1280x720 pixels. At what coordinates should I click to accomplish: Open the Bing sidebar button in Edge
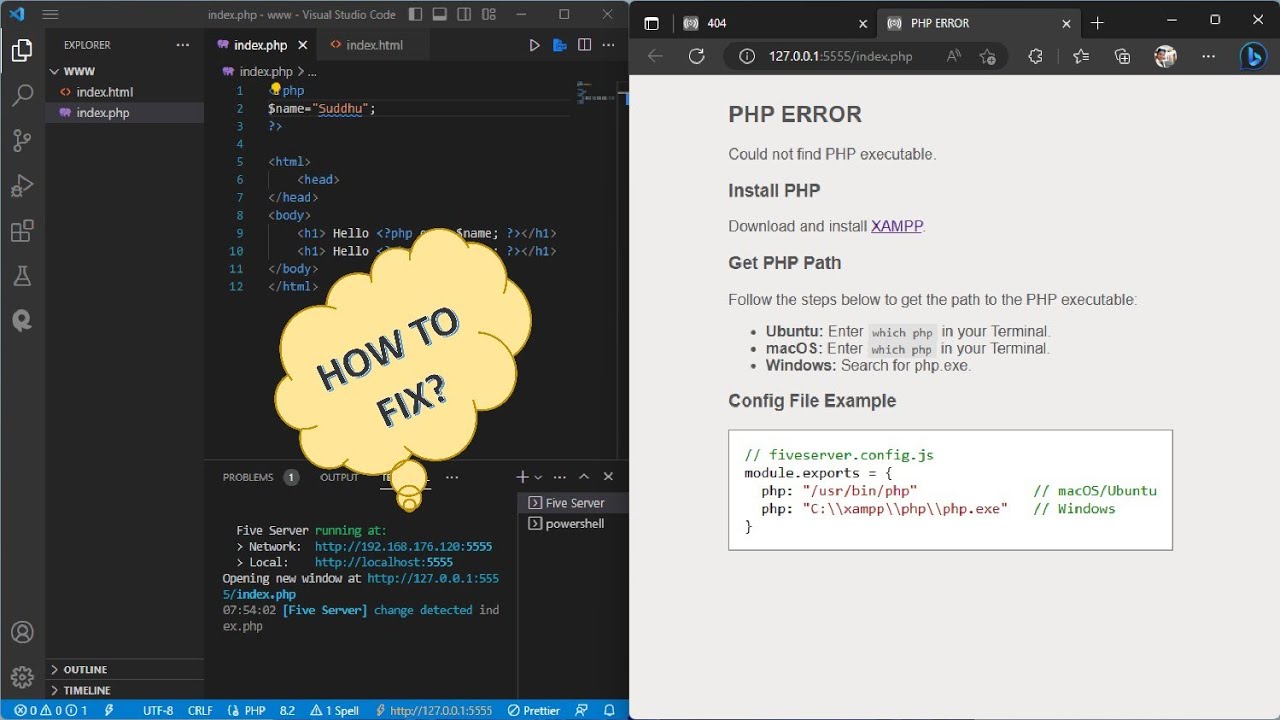1253,56
